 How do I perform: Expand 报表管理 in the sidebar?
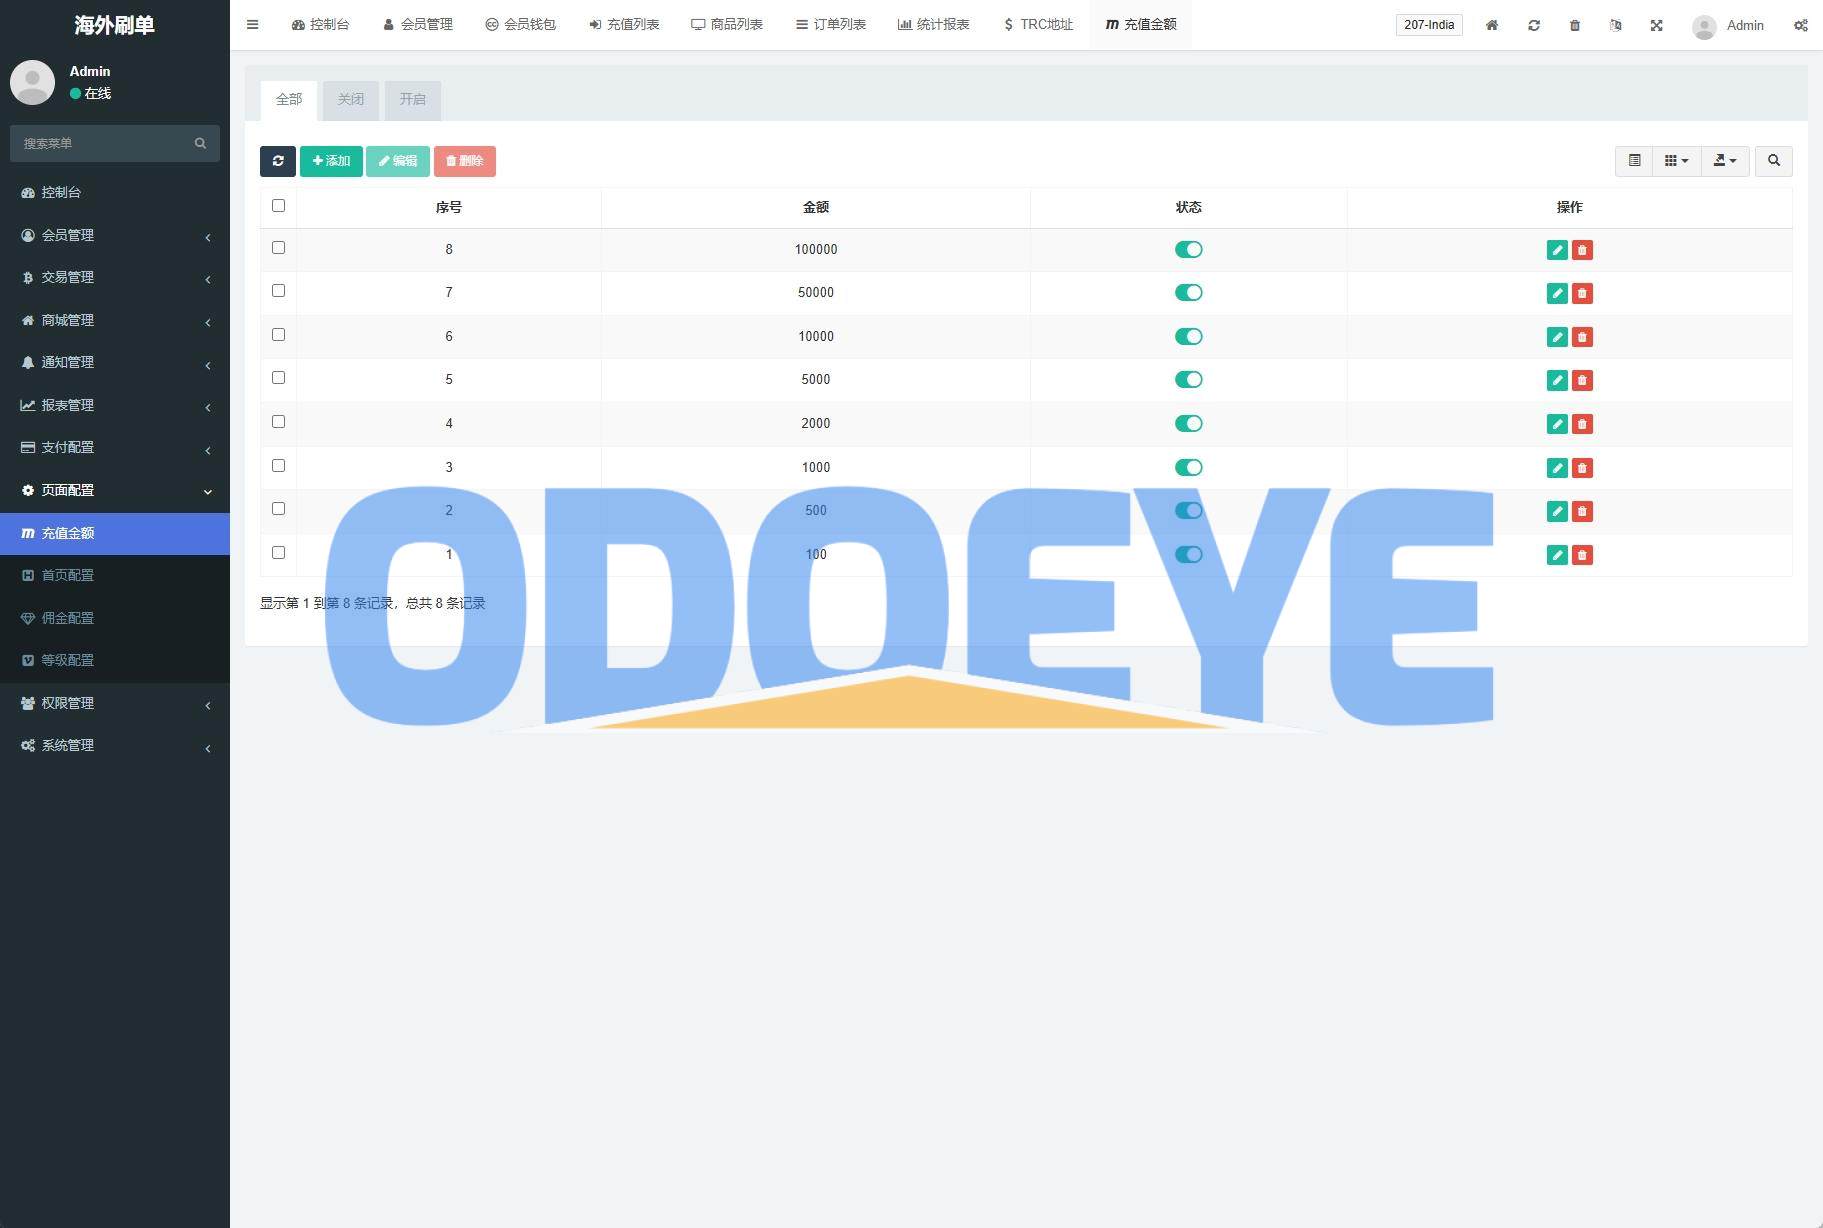pyautogui.click(x=115, y=405)
